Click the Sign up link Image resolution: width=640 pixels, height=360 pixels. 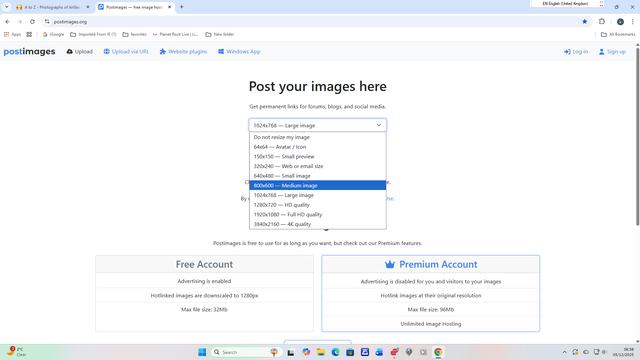612,51
